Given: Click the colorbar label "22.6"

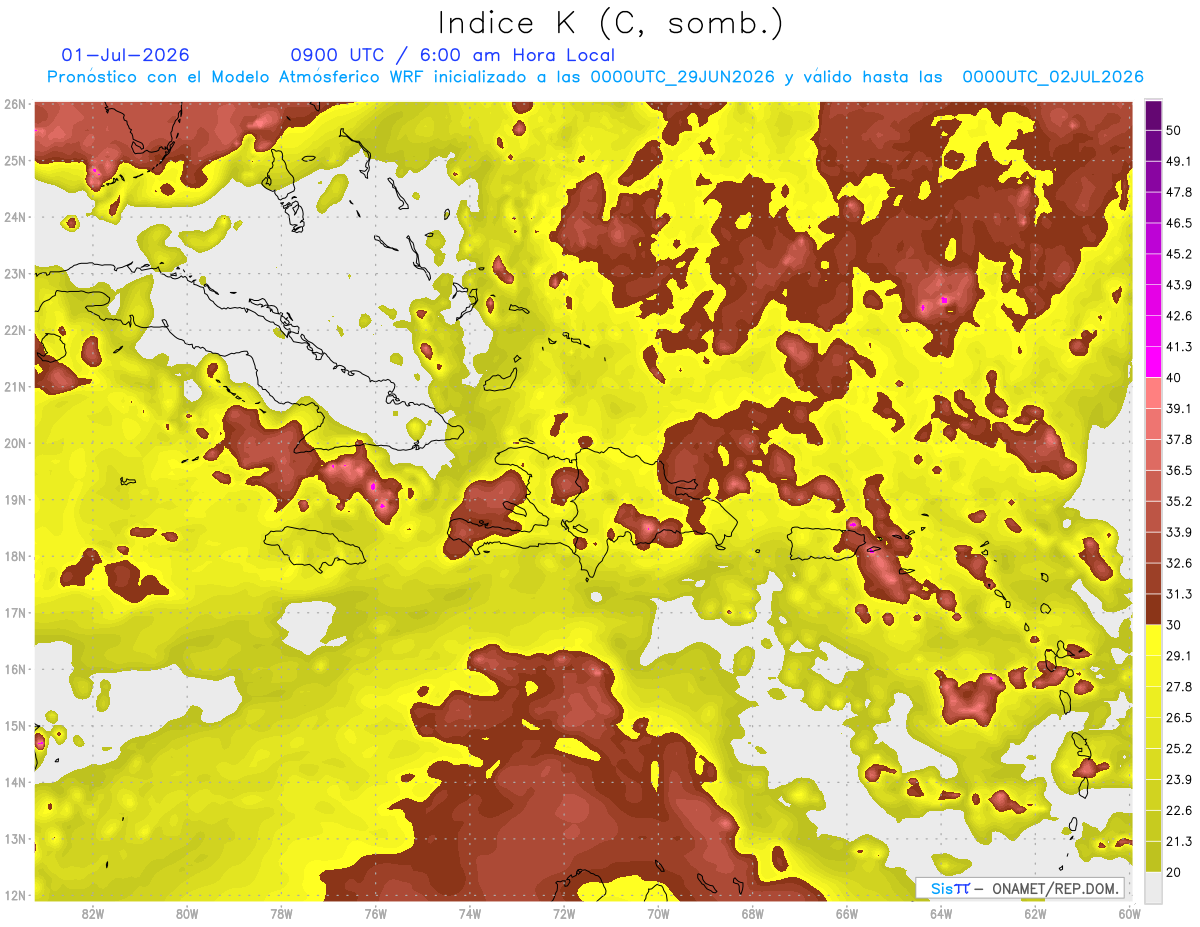Looking at the screenshot, I should [x=1177, y=810].
